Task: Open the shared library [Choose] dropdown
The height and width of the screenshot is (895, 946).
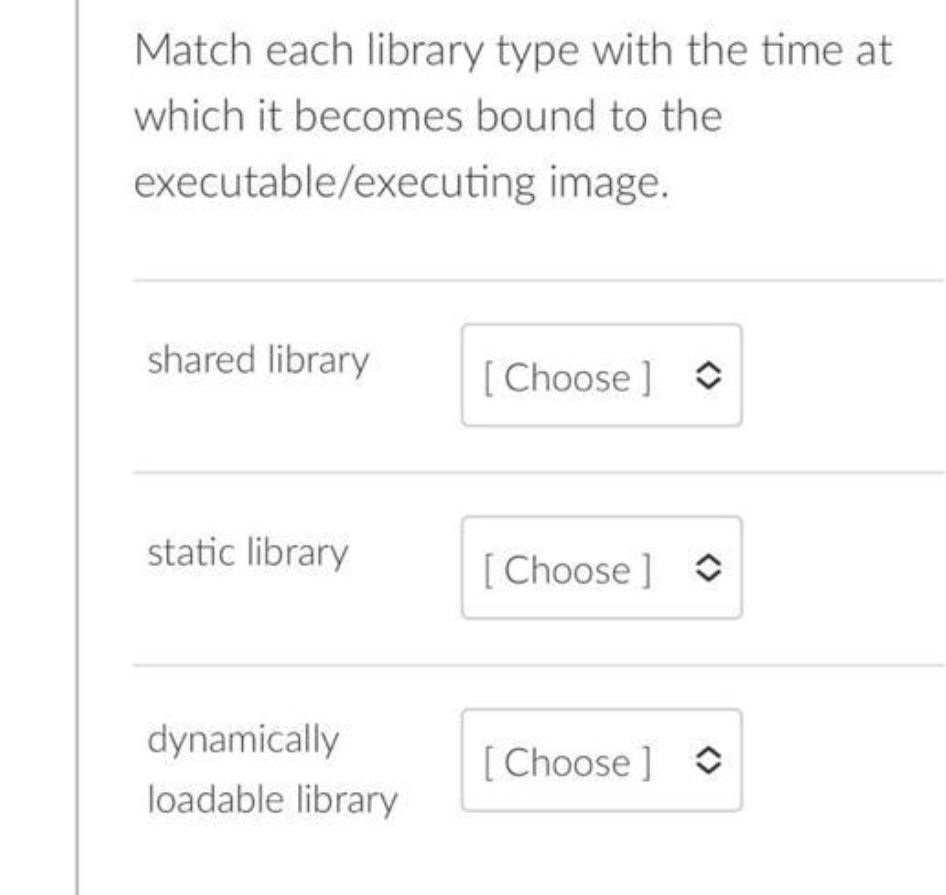Action: (x=600, y=375)
